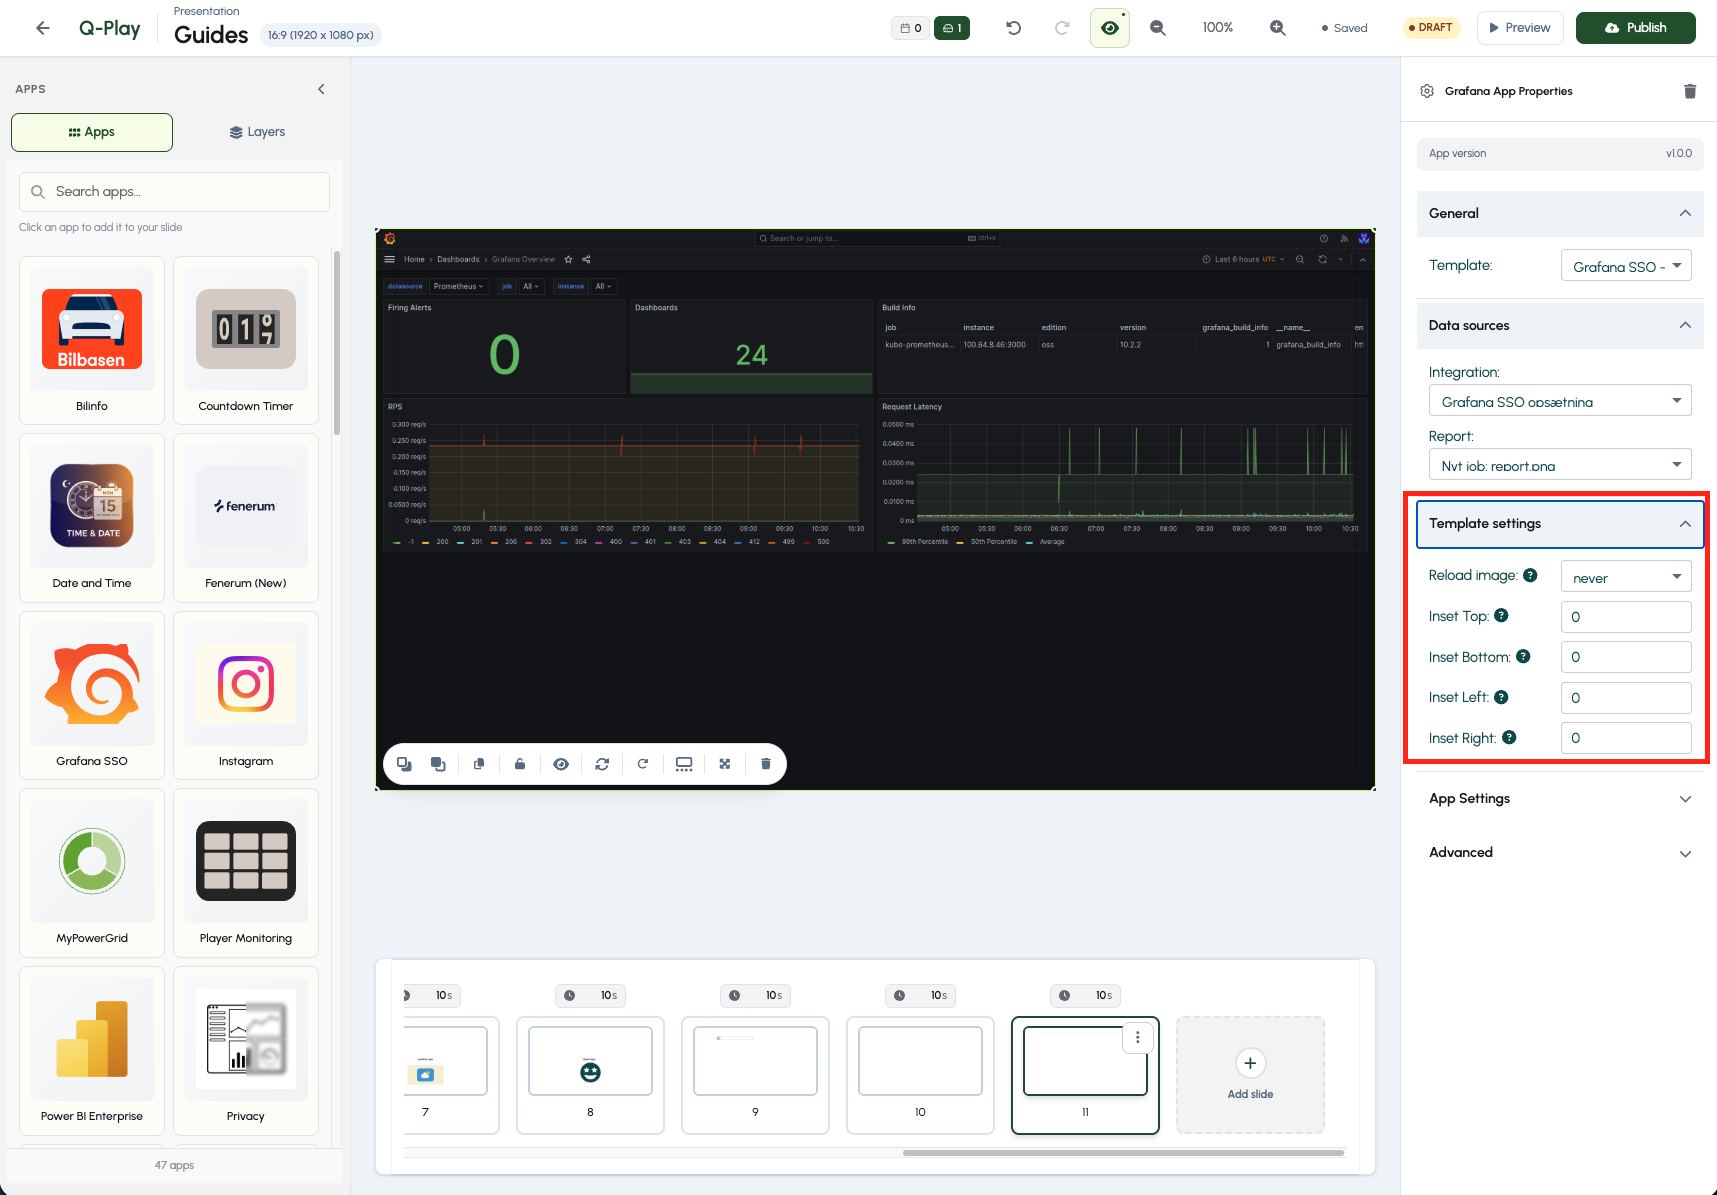Image resolution: width=1717 pixels, height=1195 pixels.
Task: Switch to the Apps tab
Action: (92, 132)
